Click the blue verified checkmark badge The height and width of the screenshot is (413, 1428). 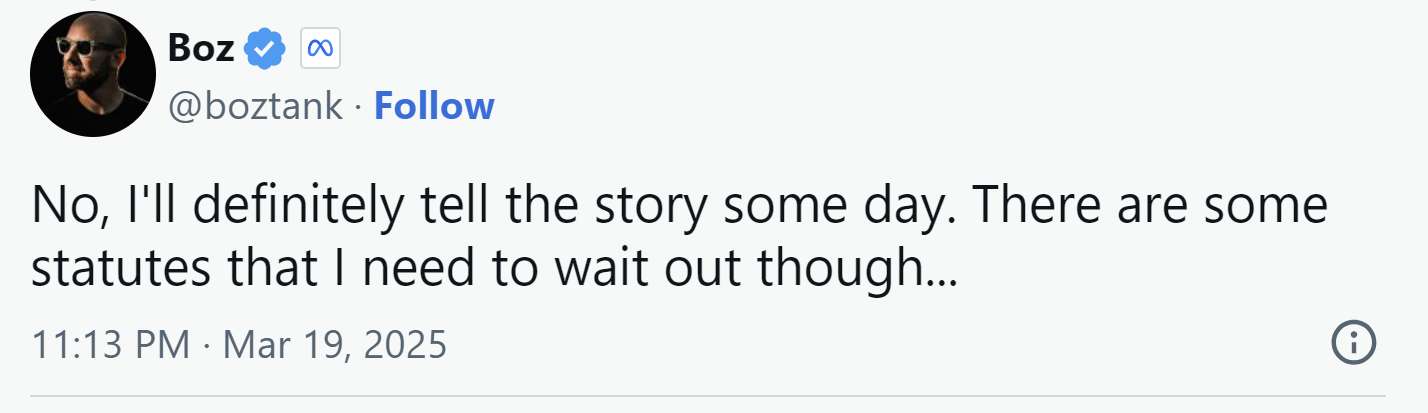pos(266,48)
